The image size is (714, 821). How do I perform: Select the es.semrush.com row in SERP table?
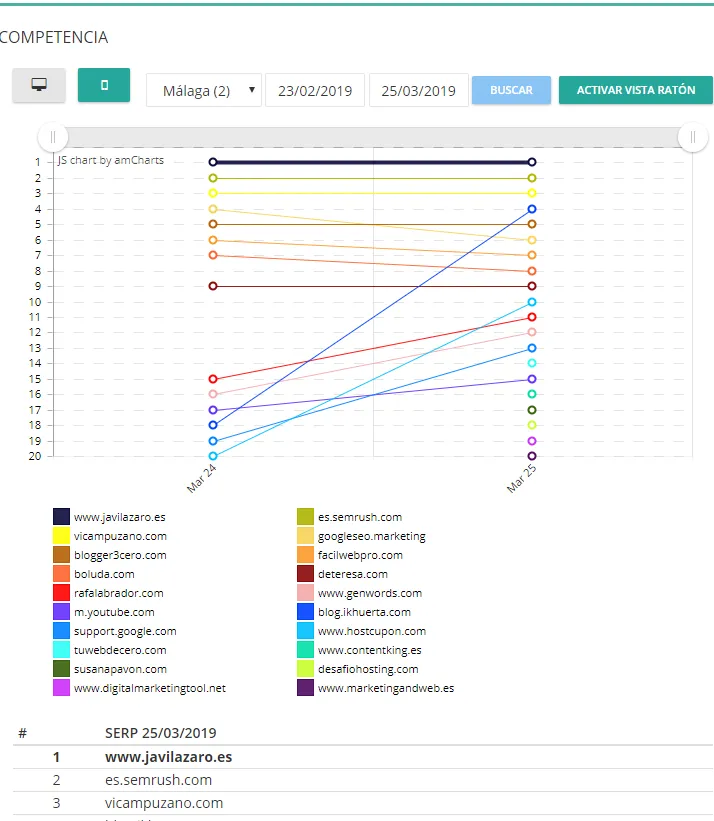[158, 780]
